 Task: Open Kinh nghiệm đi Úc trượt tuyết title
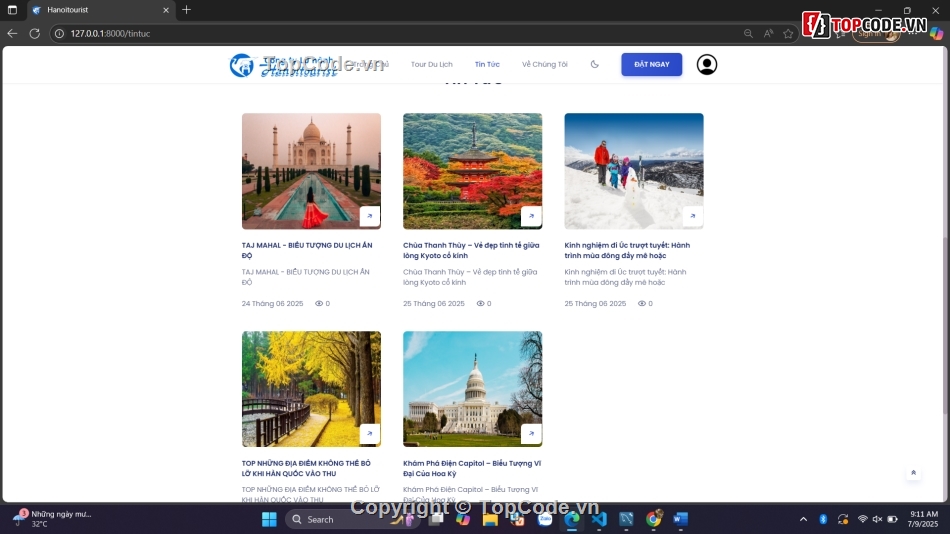point(627,250)
